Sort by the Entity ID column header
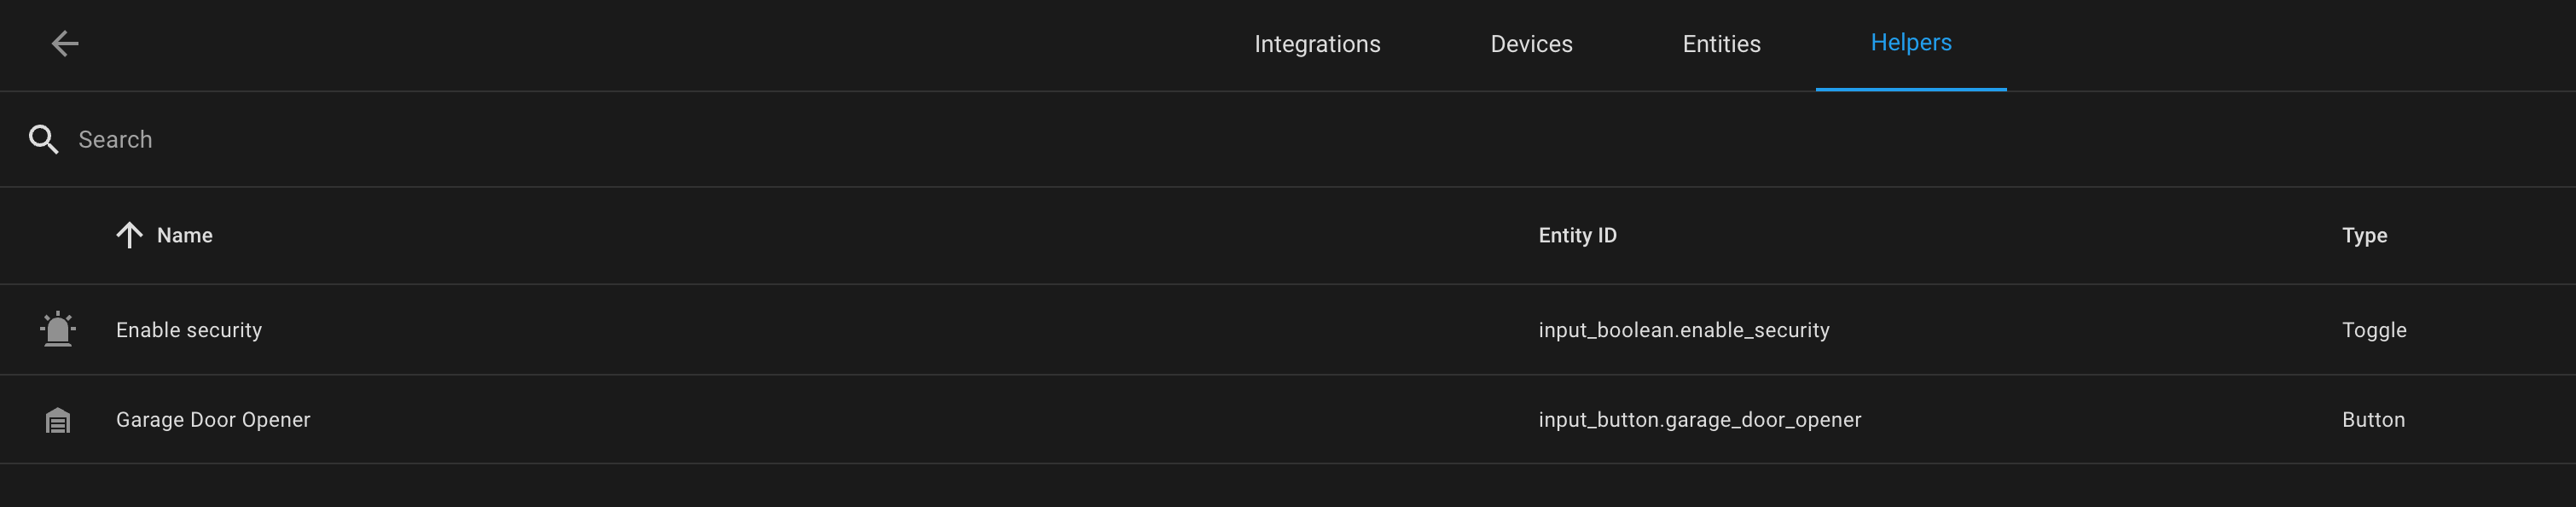The image size is (2576, 507). click(x=1577, y=235)
